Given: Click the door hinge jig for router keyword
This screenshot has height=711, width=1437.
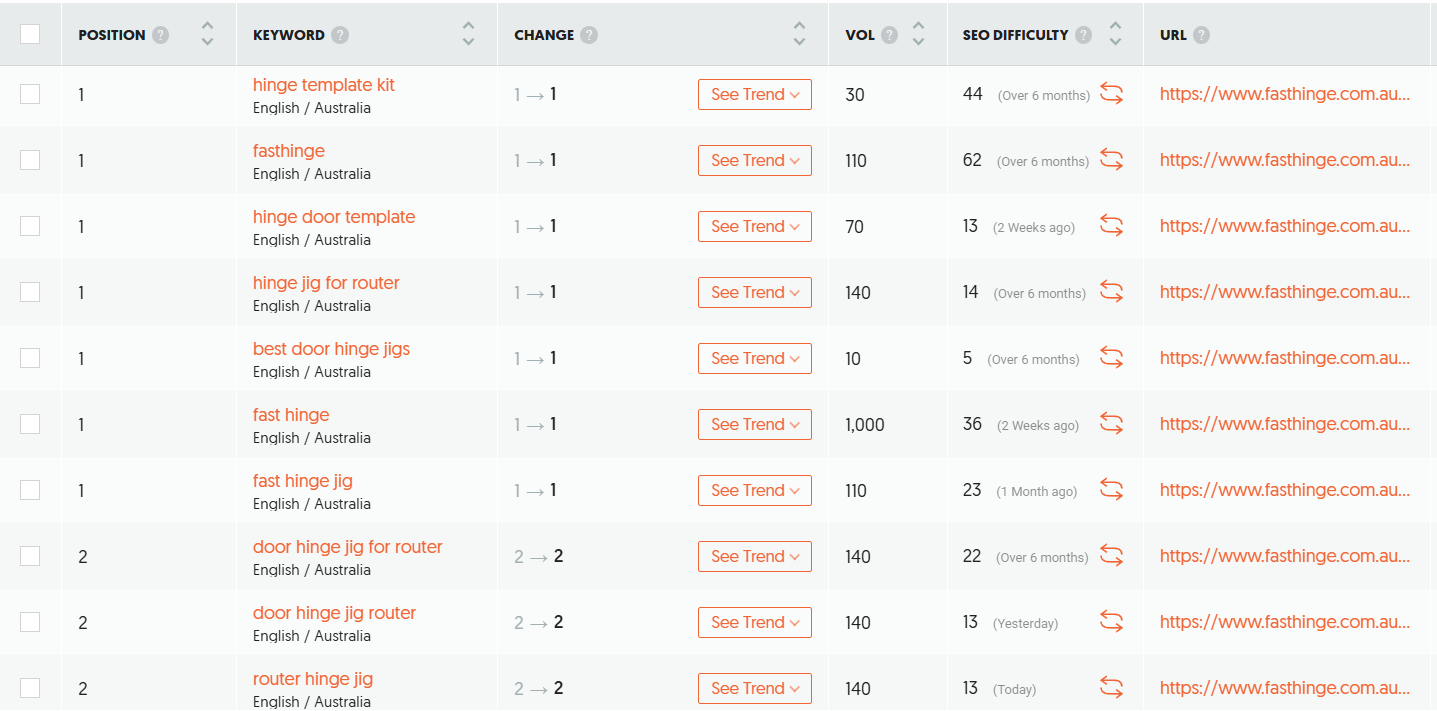Looking at the screenshot, I should click(347, 547).
